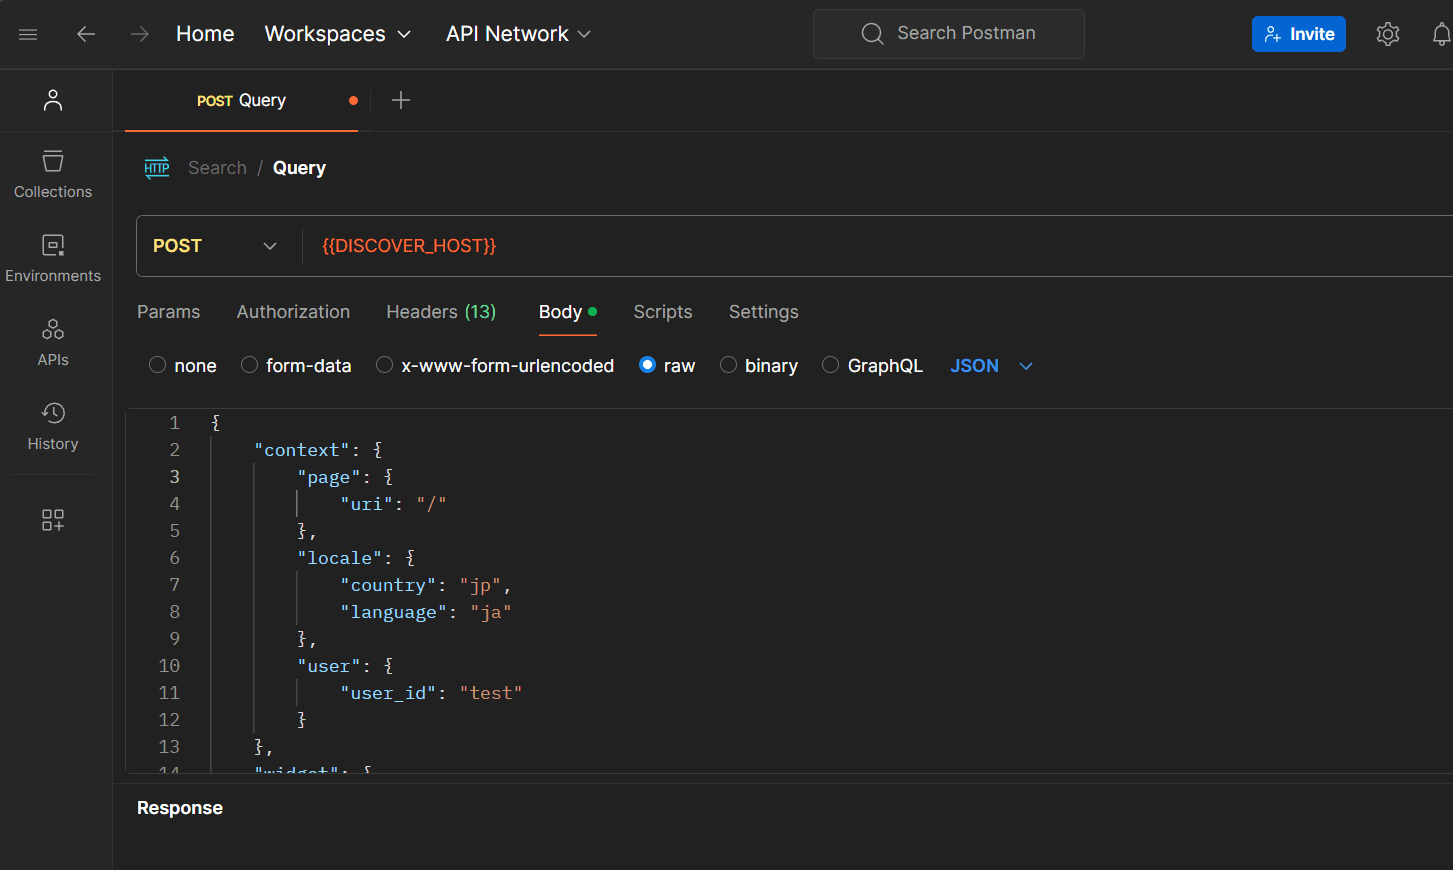Screen dimensions: 1453x870
Task: Open the APIs sidebar section
Action: point(53,342)
